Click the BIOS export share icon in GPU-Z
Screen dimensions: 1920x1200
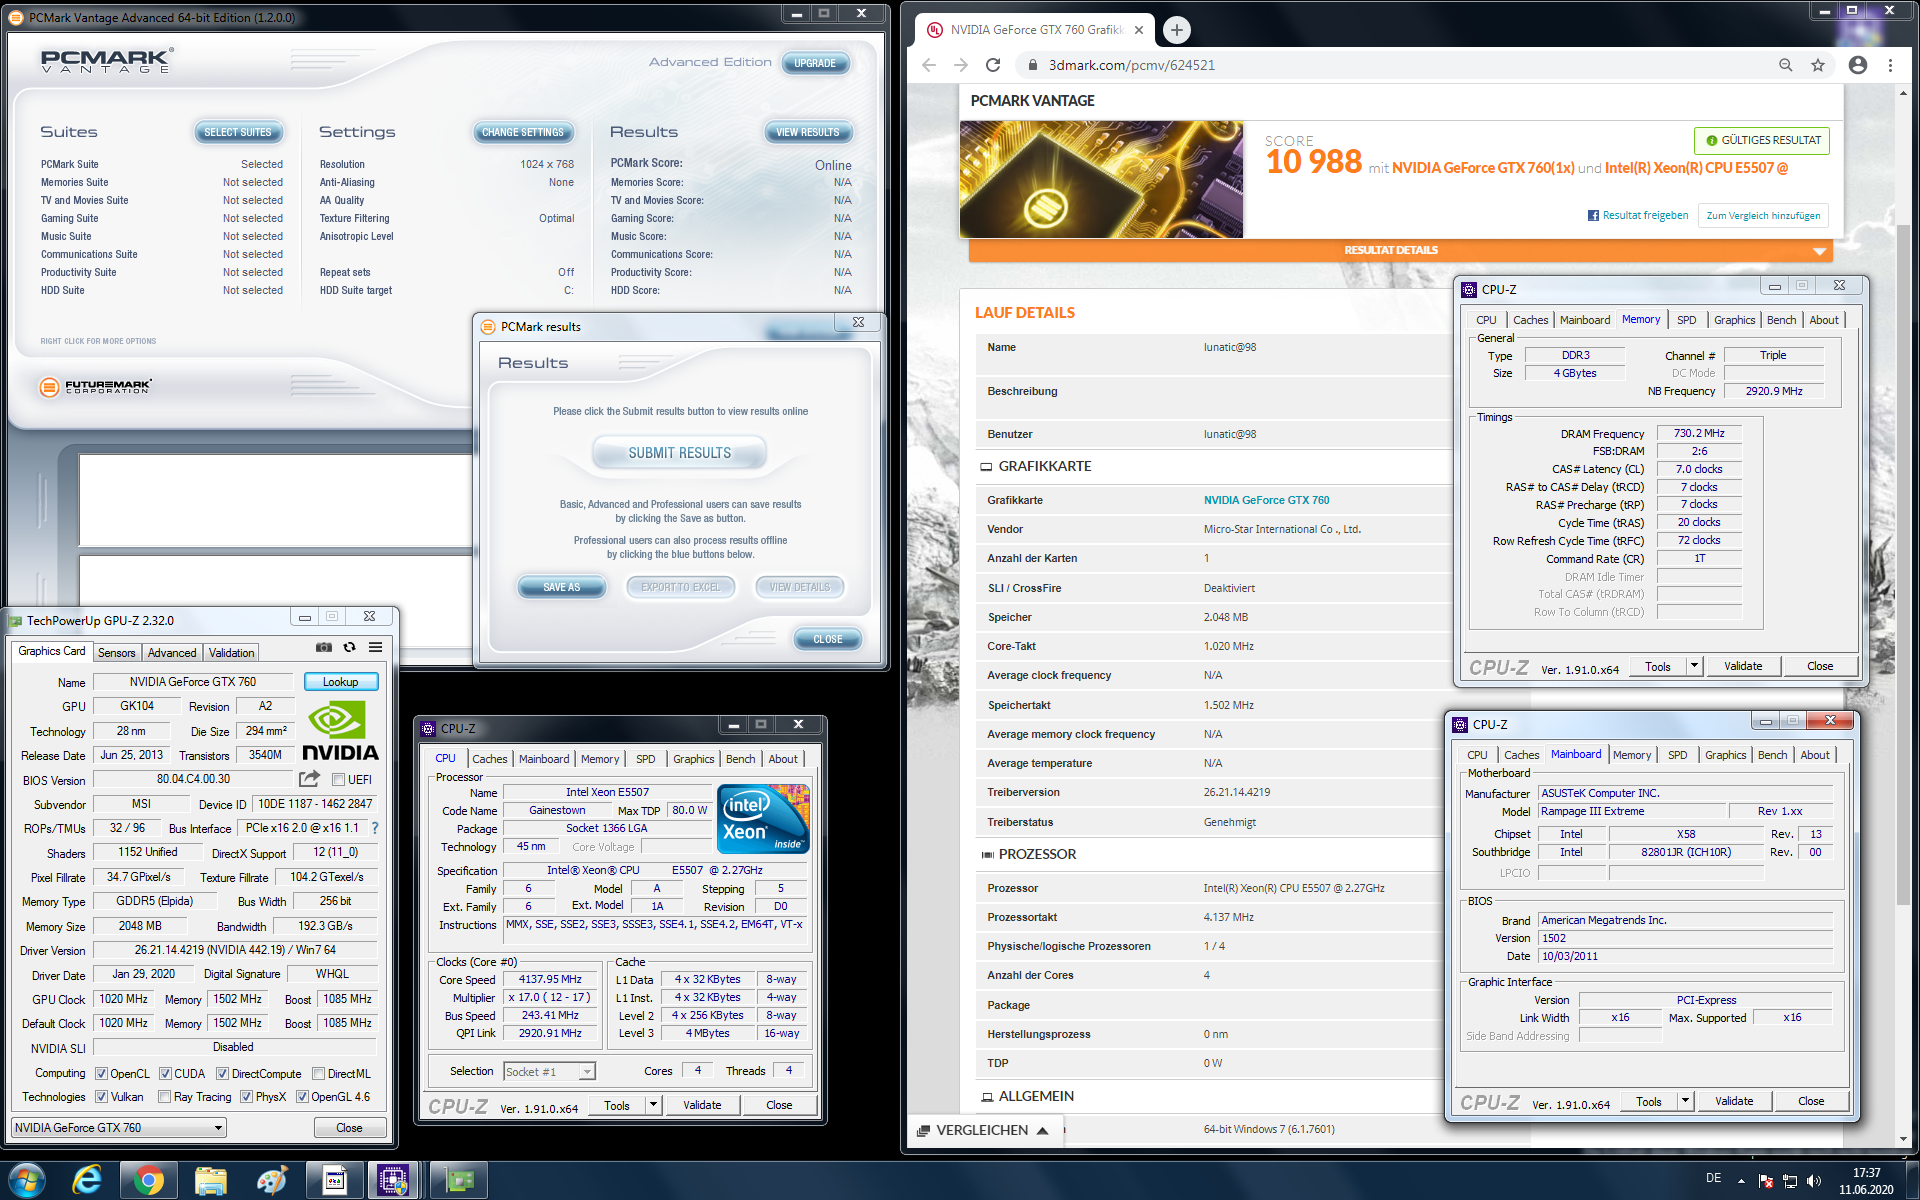click(309, 779)
